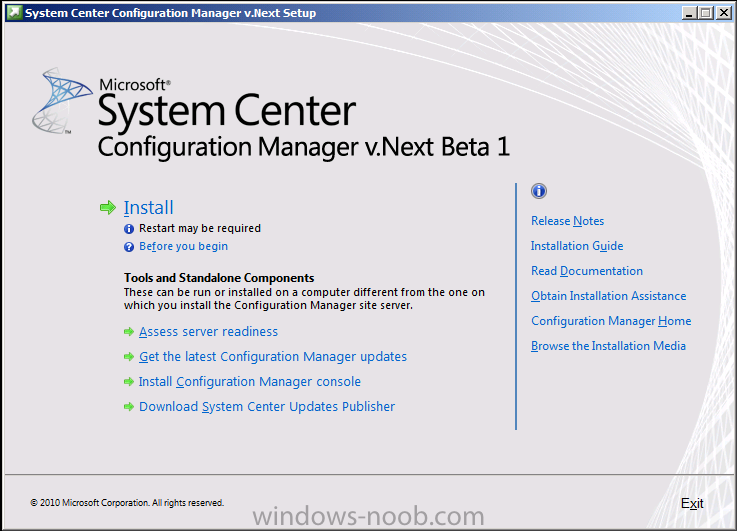Install Configuration Manager console
This screenshot has height=531, width=737.
(250, 382)
